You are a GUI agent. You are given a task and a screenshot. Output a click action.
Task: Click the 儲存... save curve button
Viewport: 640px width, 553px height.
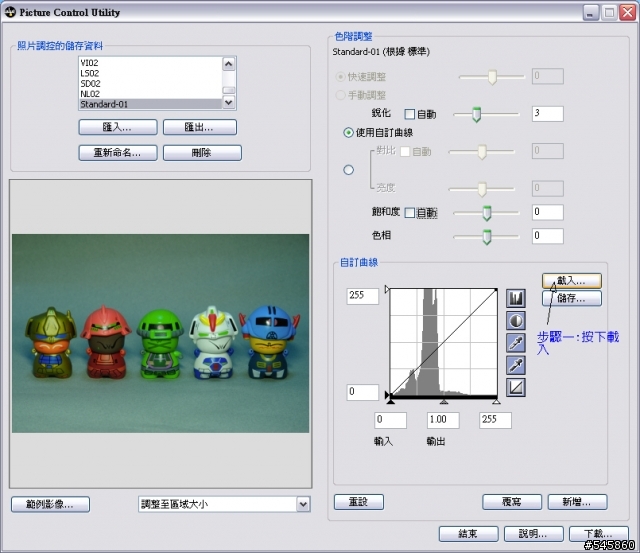571,298
